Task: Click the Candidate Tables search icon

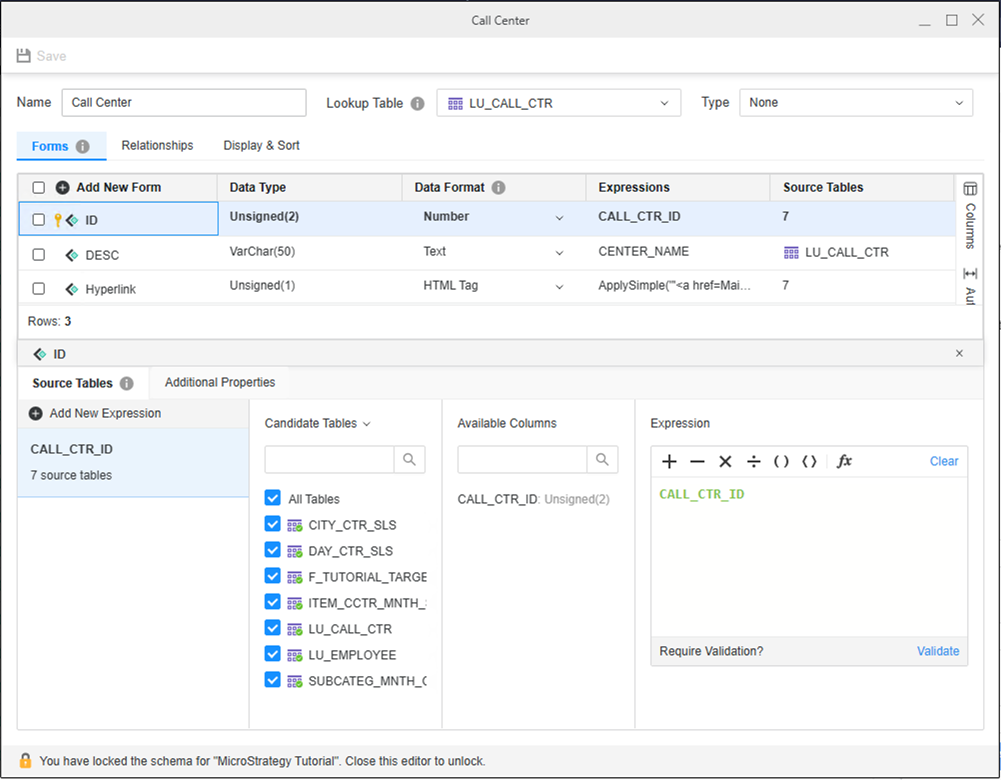Action: [x=409, y=459]
